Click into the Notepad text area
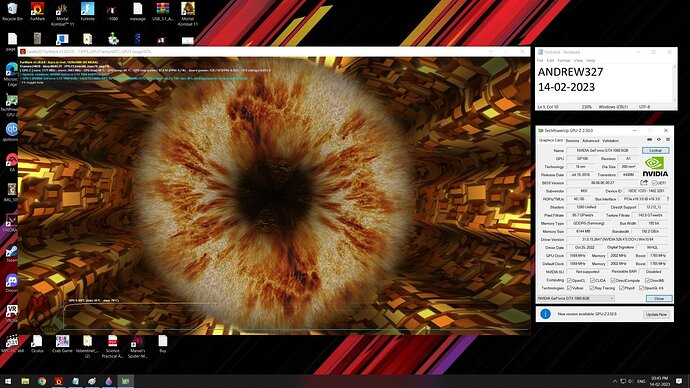Image resolution: width=690 pixels, height=388 pixels. click(x=604, y=83)
